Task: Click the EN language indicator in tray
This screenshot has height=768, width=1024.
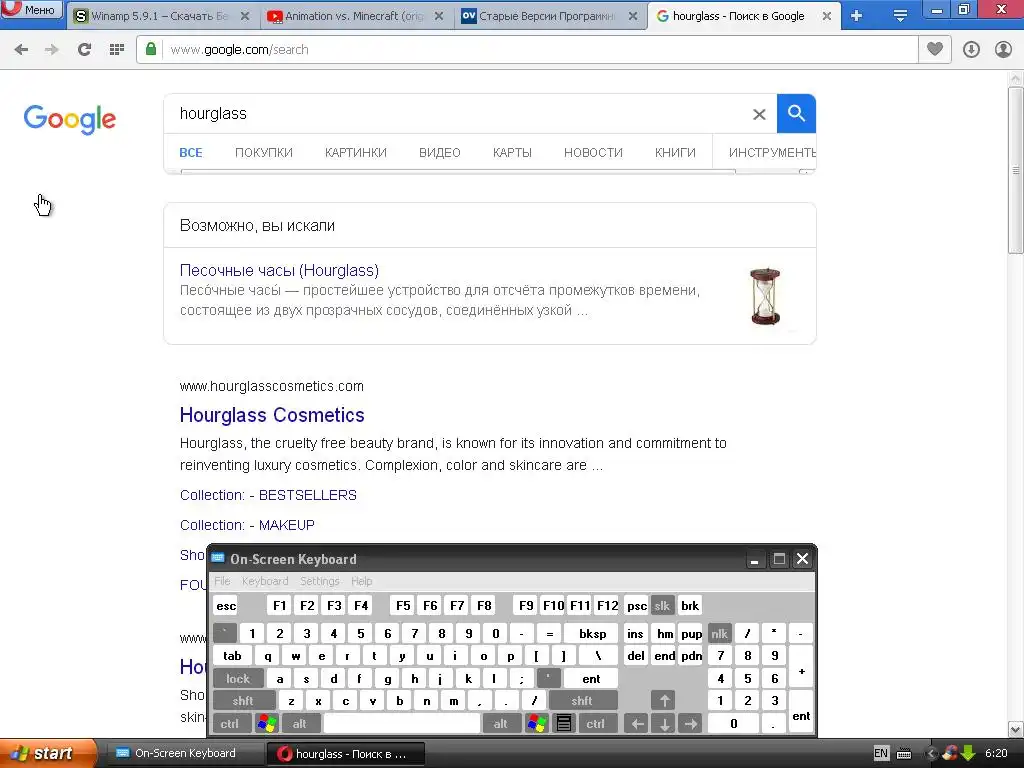Action: tap(880, 754)
